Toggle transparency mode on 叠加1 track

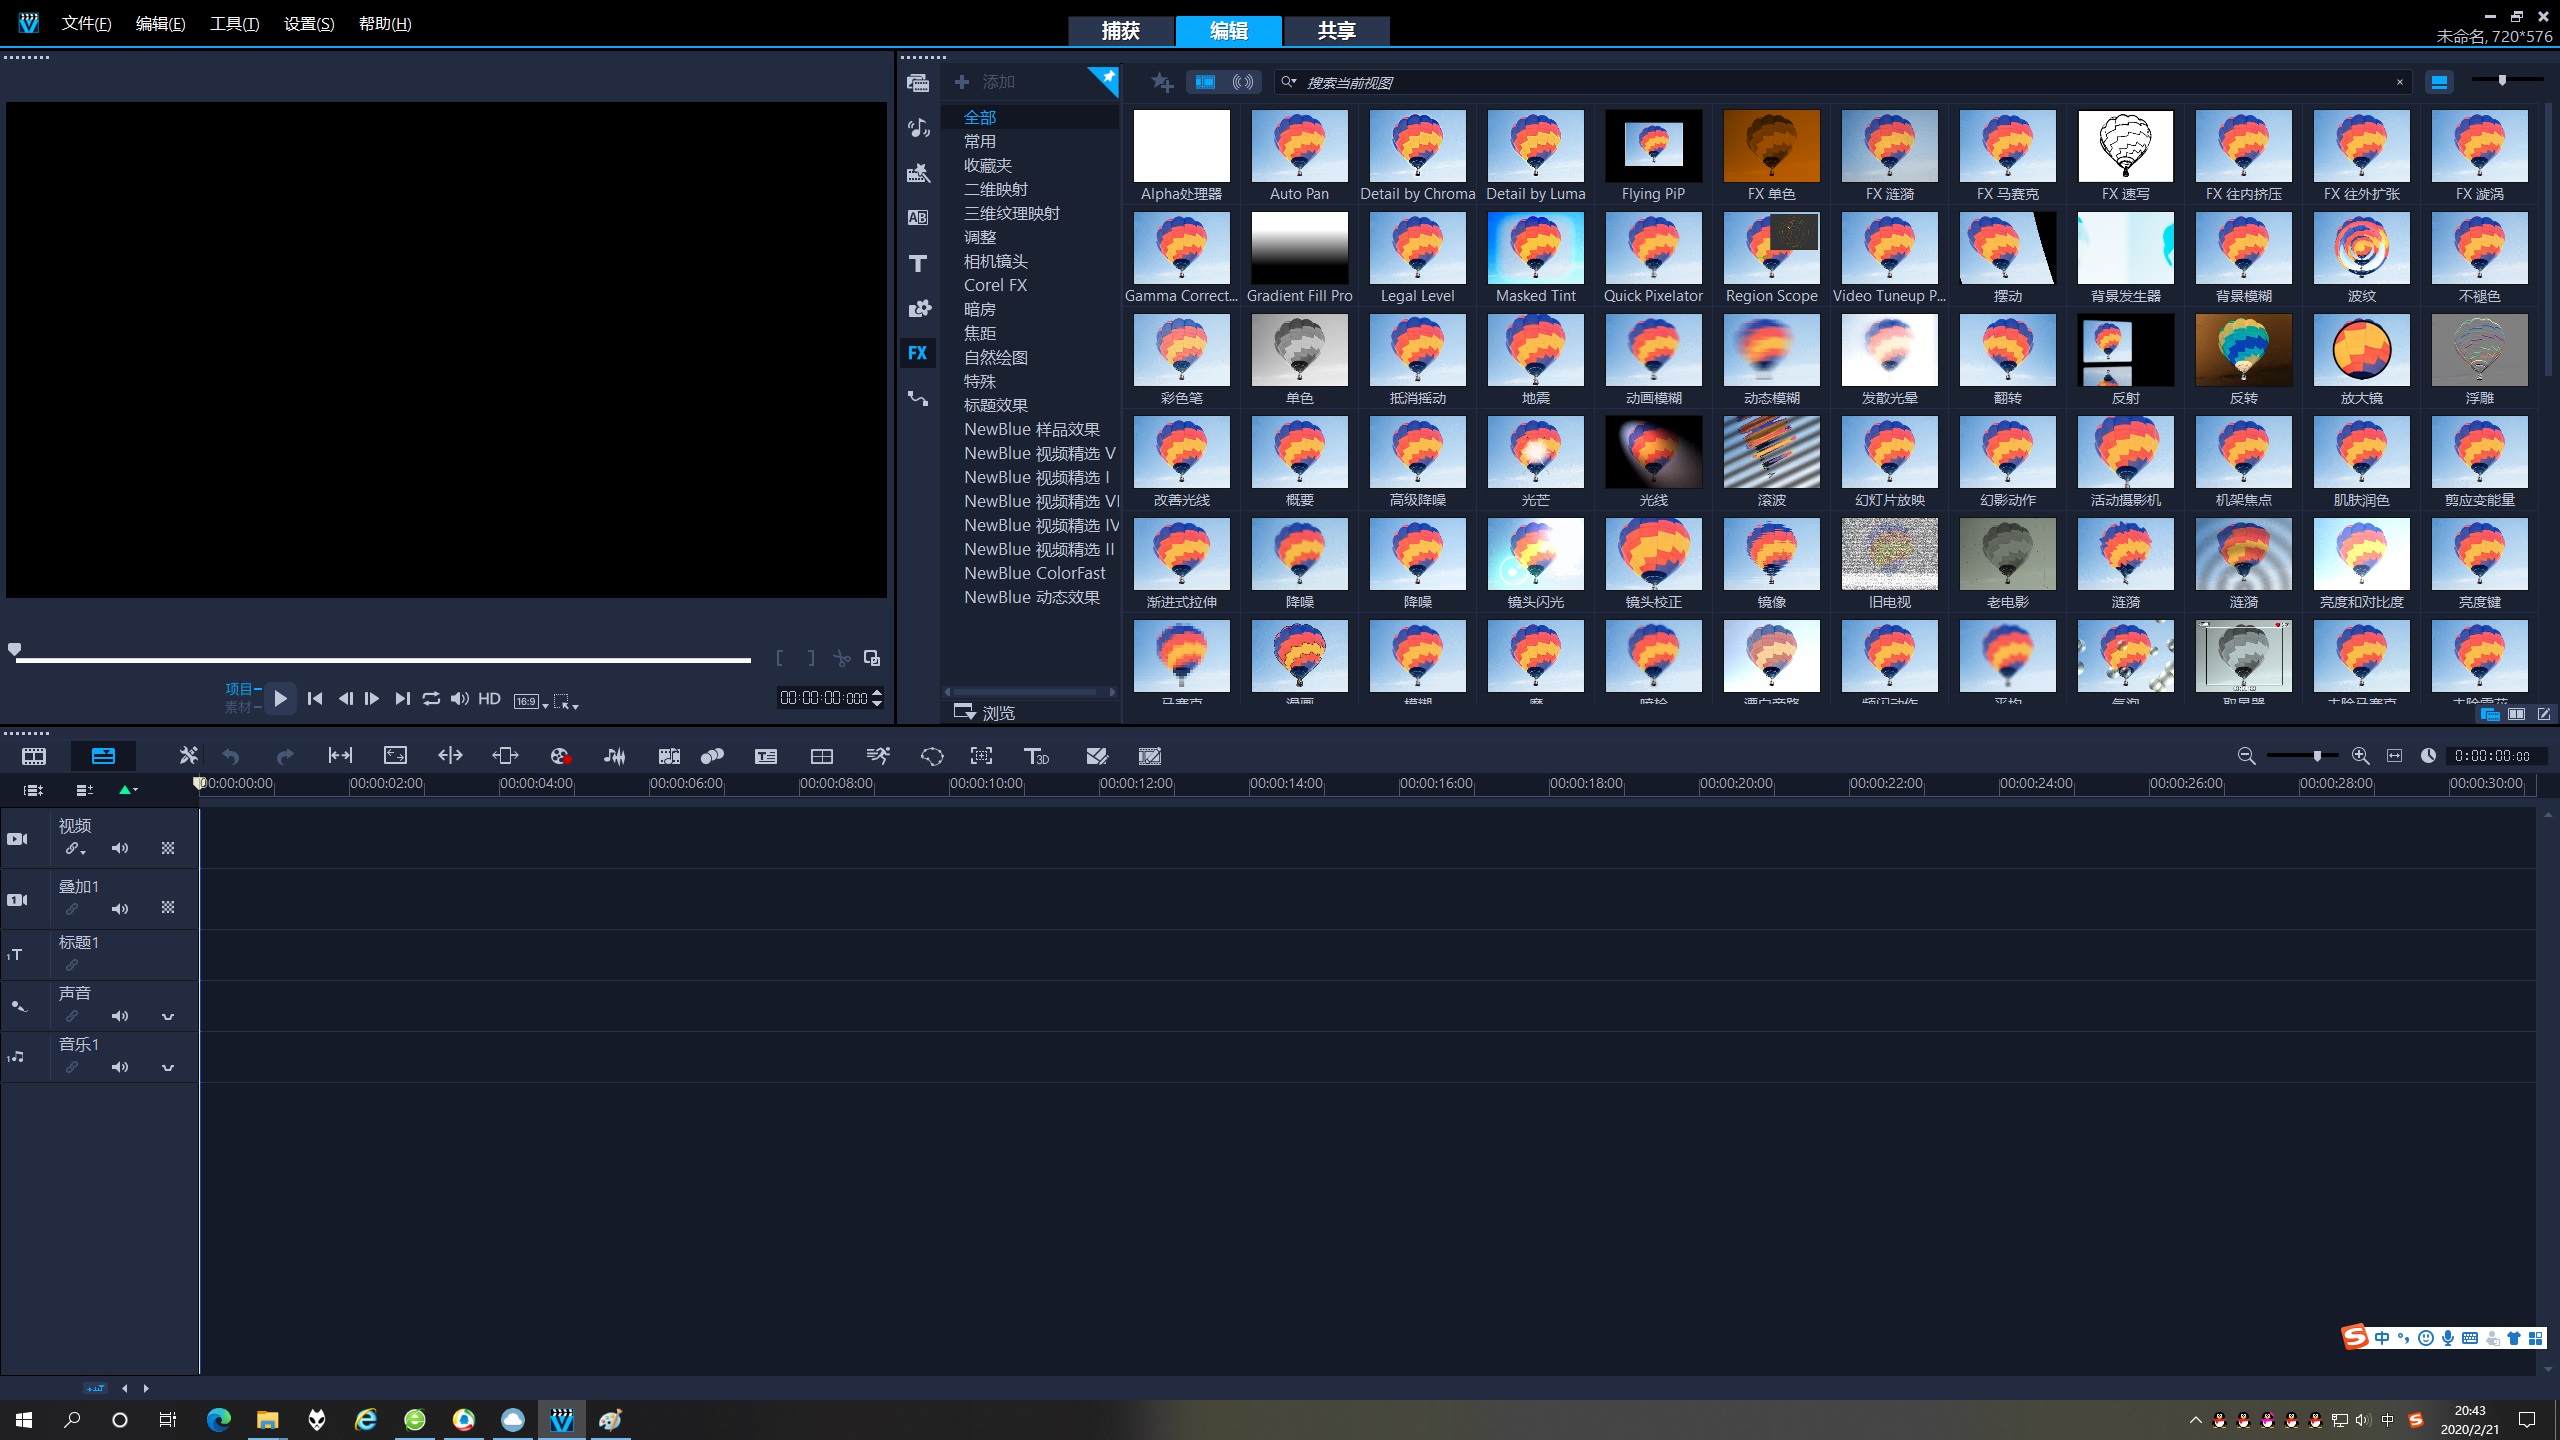(x=168, y=907)
